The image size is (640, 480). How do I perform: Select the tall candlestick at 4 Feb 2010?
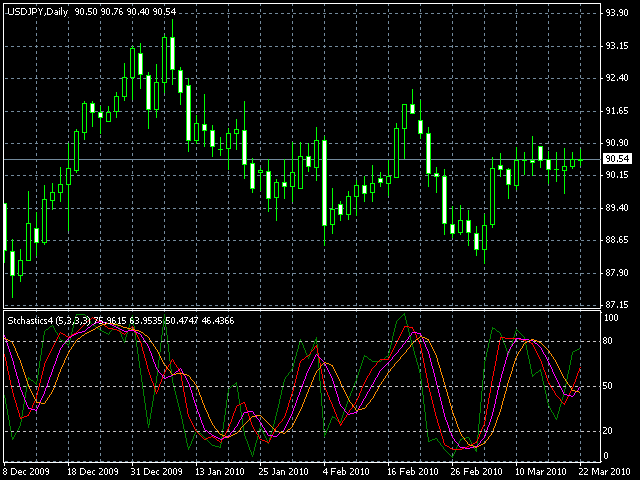[324, 182]
